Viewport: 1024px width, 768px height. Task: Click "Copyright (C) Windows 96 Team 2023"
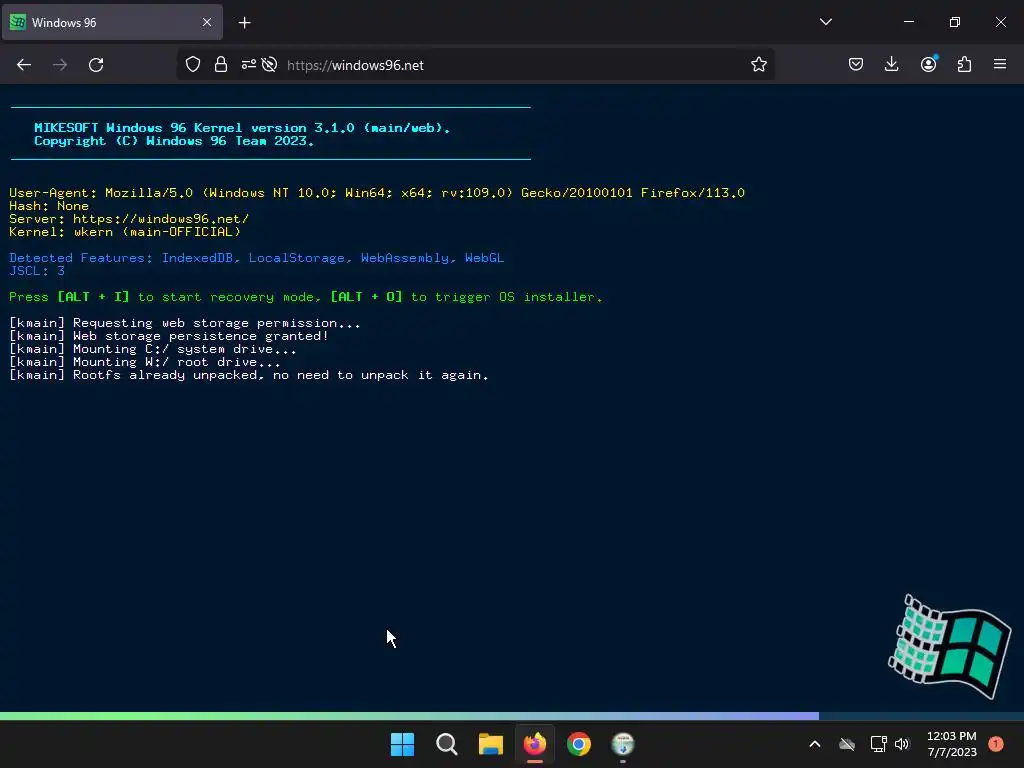(174, 141)
